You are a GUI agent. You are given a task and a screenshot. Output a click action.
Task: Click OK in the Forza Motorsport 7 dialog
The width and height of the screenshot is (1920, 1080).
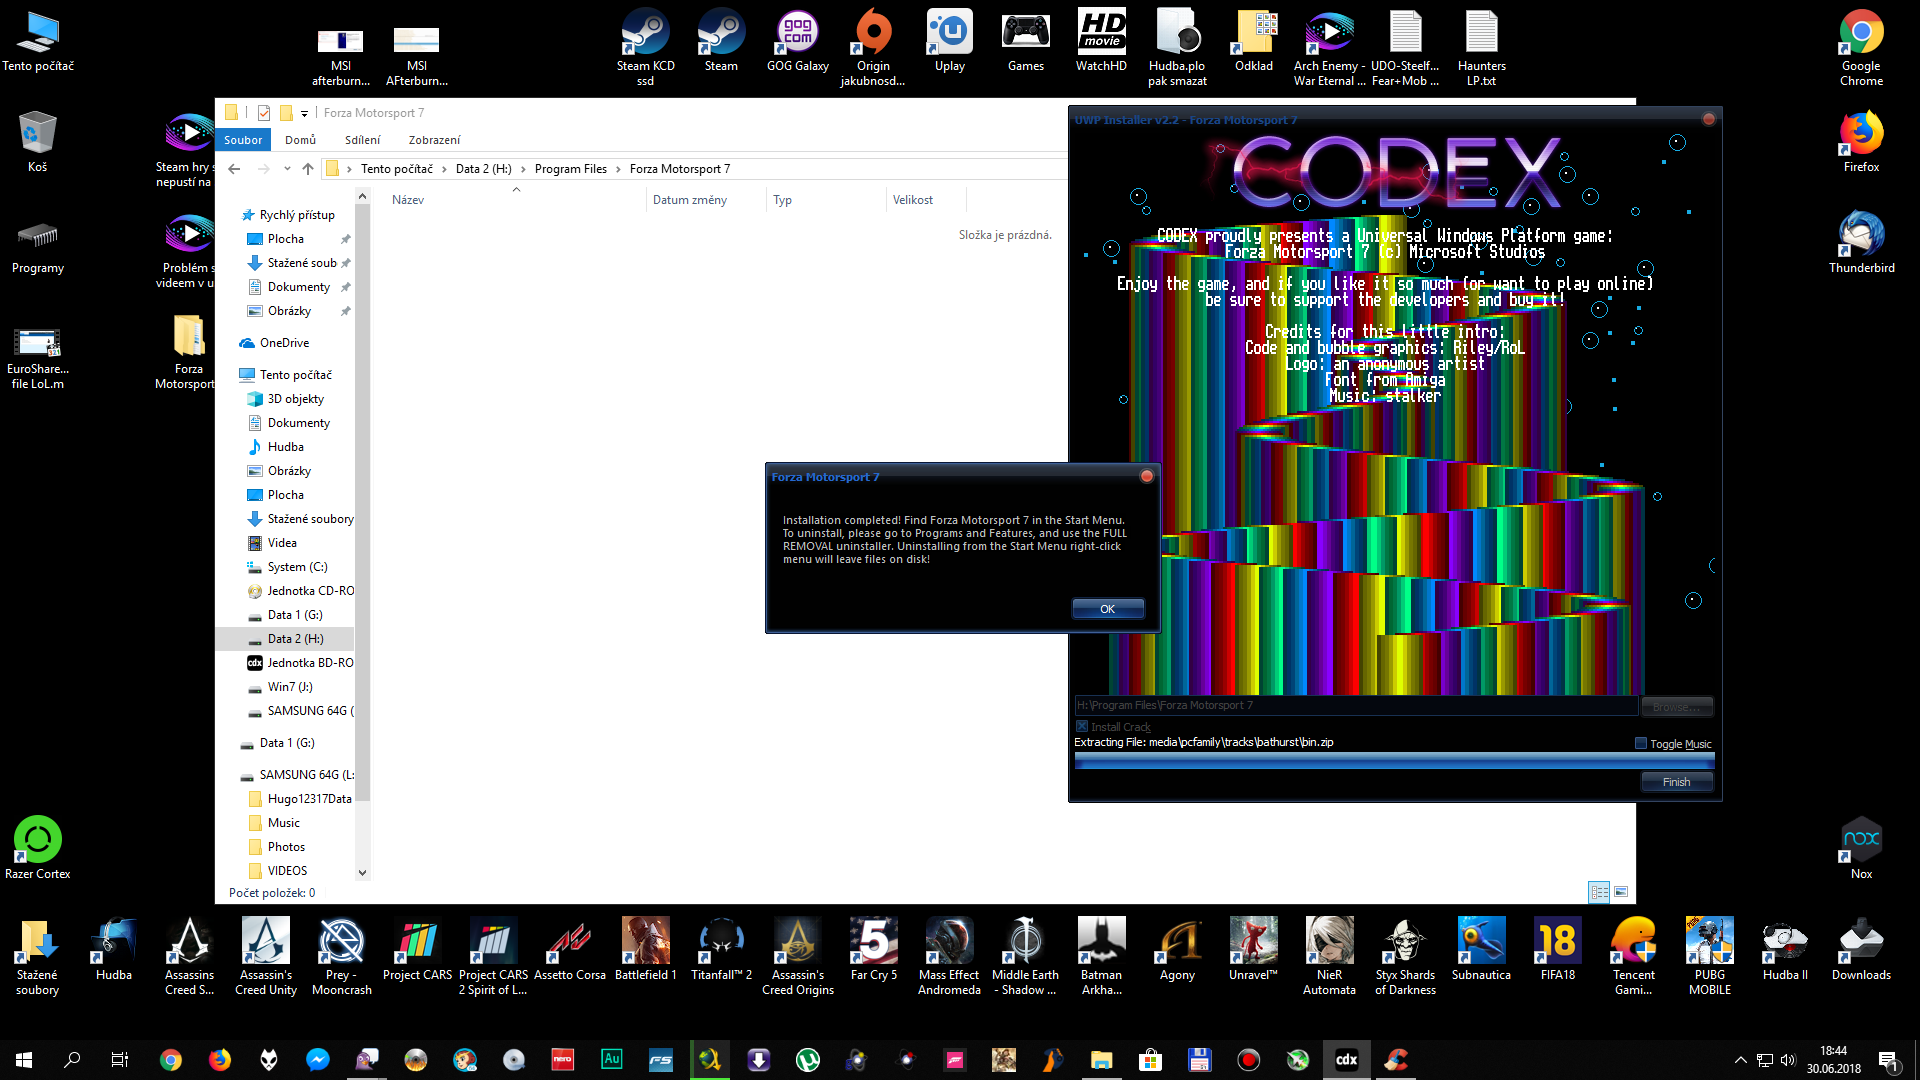pyautogui.click(x=1107, y=609)
